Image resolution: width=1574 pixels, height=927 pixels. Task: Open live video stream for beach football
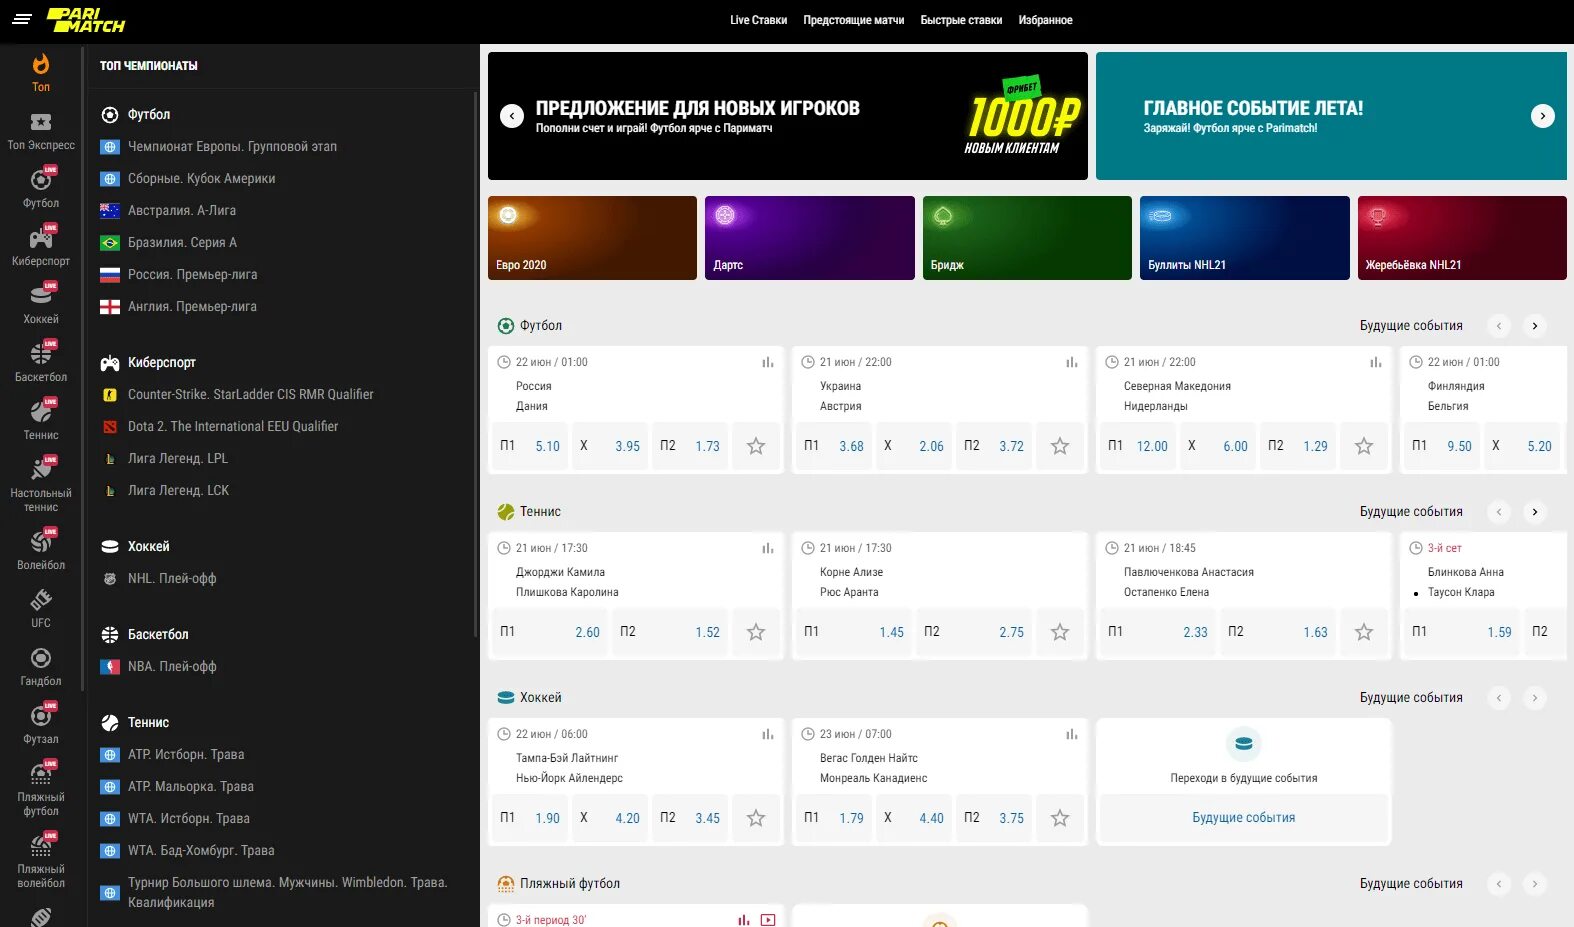click(768, 920)
